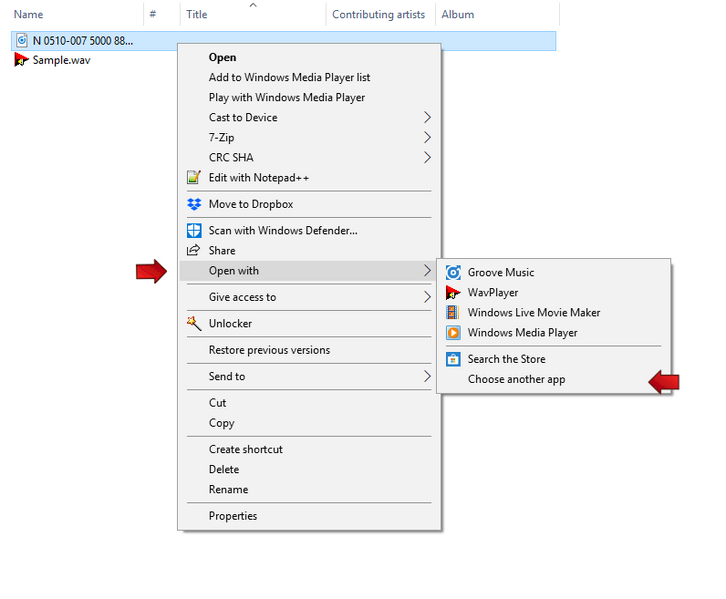Click the Sample.wav file icon
This screenshot has width=726, height=599.
(21, 60)
